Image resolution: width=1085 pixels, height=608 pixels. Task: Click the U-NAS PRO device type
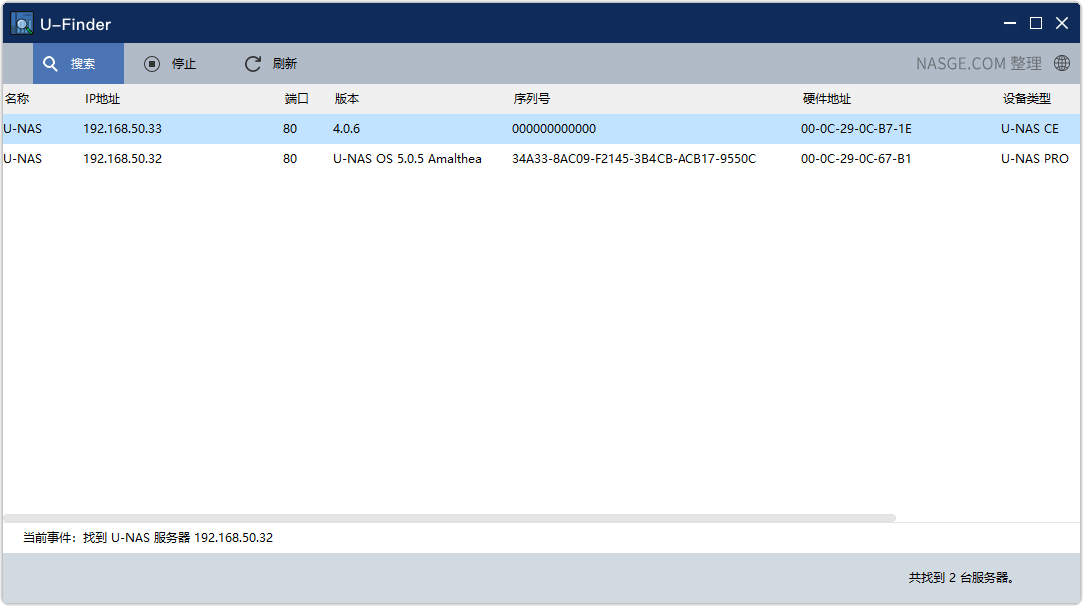pos(1034,158)
